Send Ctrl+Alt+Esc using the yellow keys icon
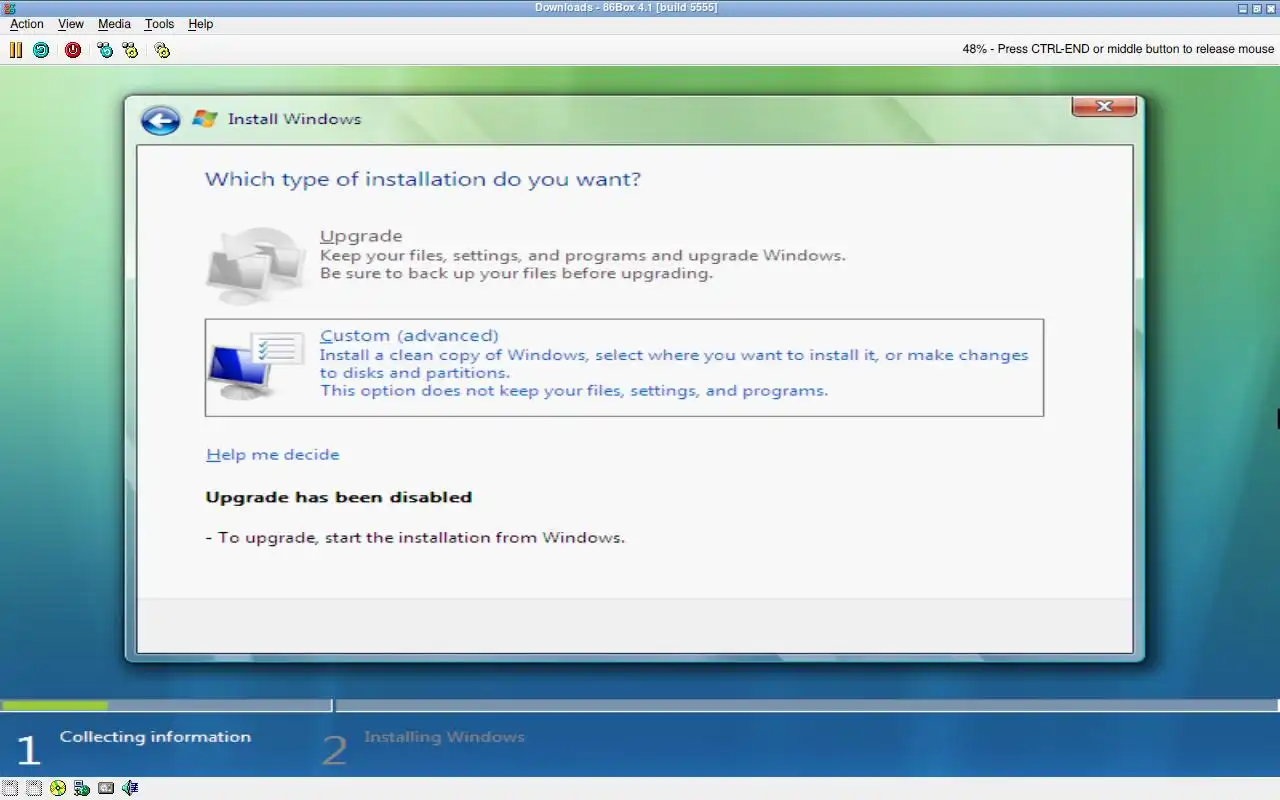 pos(130,49)
